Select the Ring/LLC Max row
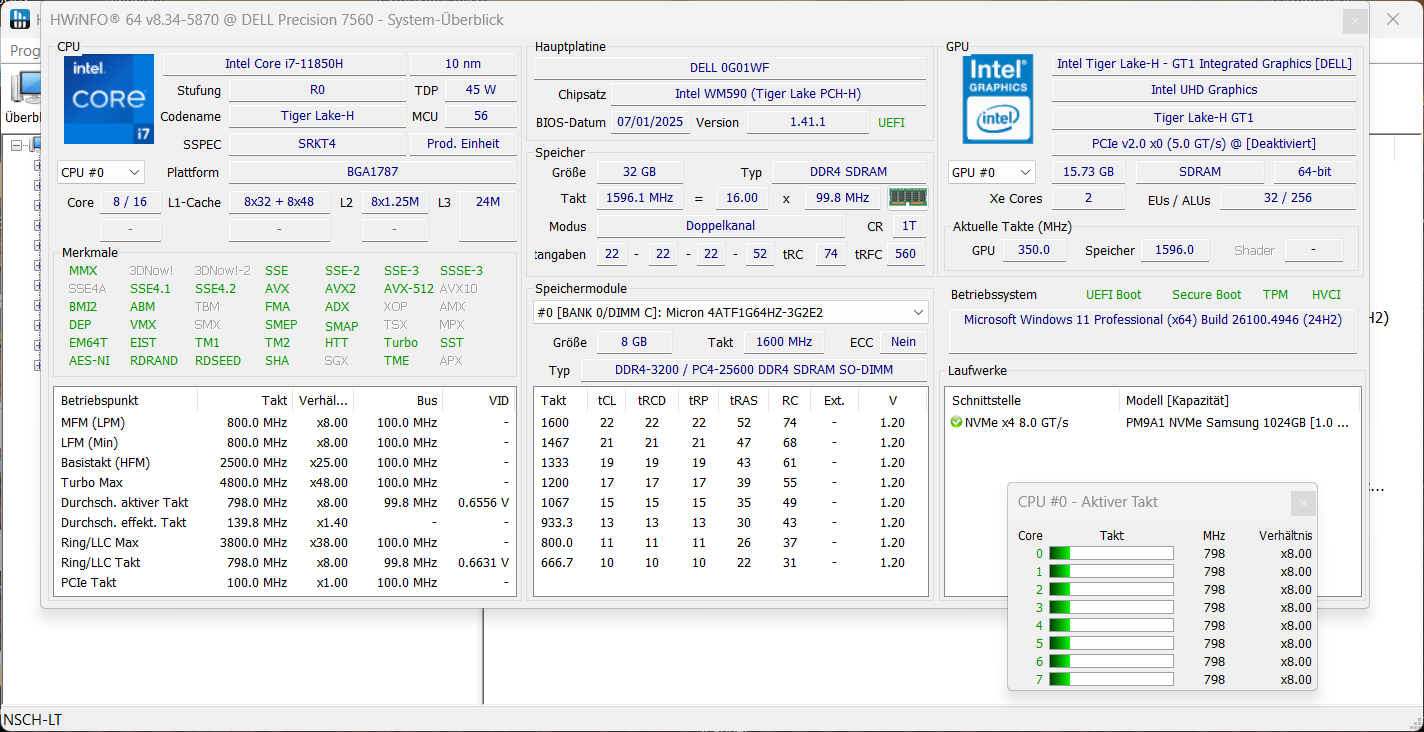Image resolution: width=1424 pixels, height=732 pixels. point(284,543)
